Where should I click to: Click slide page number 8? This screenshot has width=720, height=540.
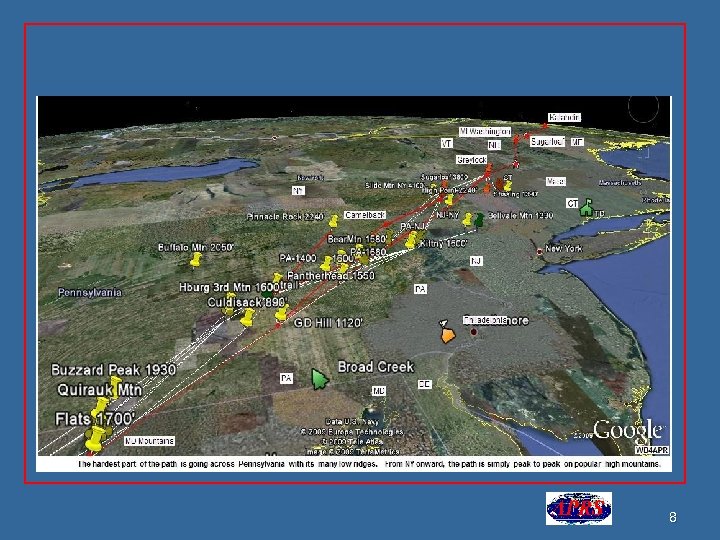[x=673, y=518]
